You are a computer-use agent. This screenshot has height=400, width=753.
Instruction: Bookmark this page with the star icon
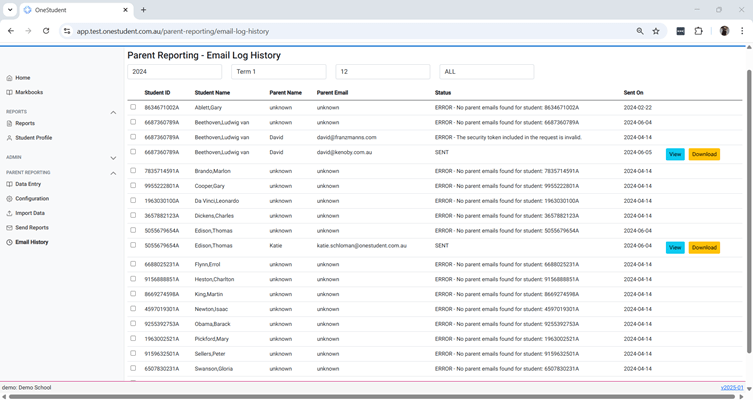[x=656, y=31]
